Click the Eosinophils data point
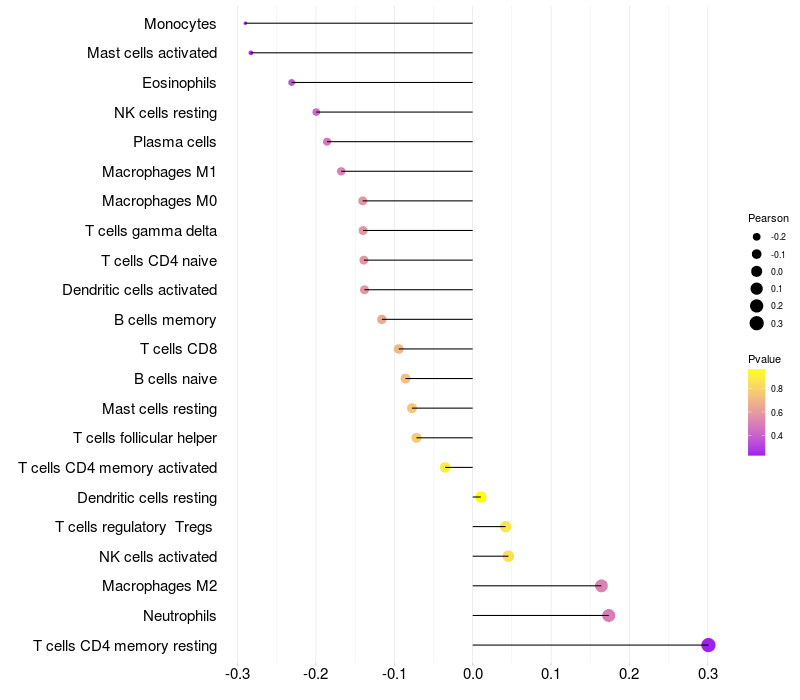Viewport: 800px width, 700px height. pos(291,82)
